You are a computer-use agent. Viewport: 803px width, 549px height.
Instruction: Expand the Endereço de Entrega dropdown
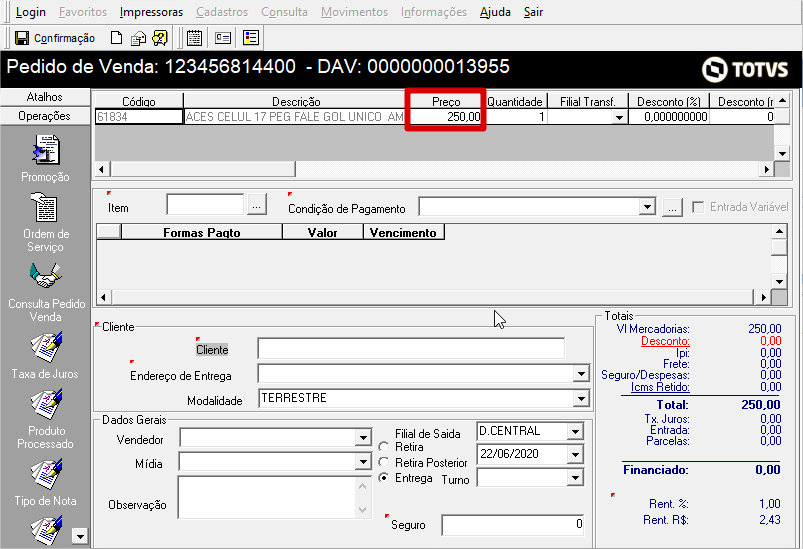pos(581,374)
